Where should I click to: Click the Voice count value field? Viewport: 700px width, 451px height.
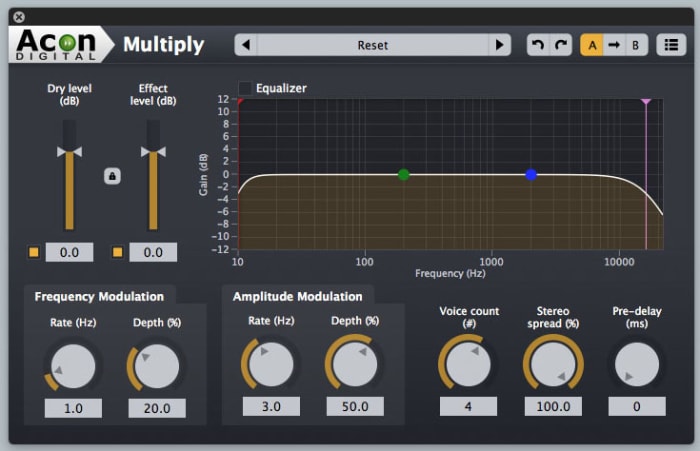coord(467,406)
